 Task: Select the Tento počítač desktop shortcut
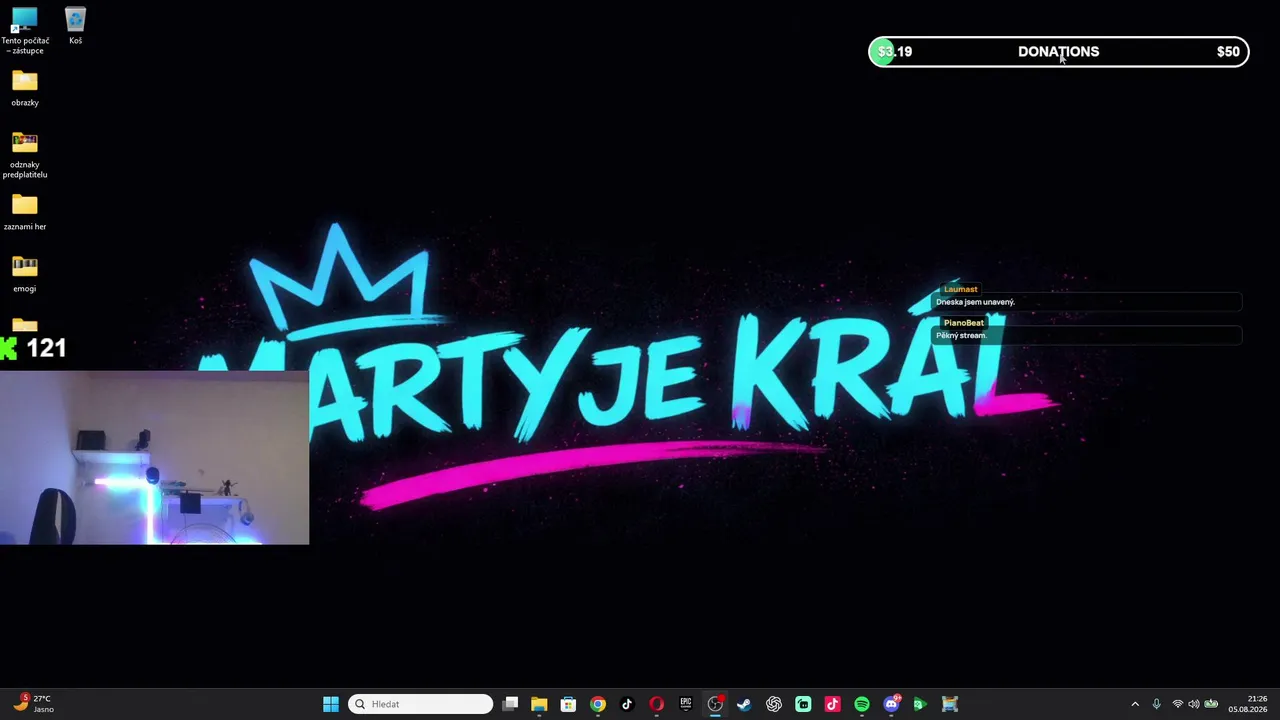tap(25, 32)
